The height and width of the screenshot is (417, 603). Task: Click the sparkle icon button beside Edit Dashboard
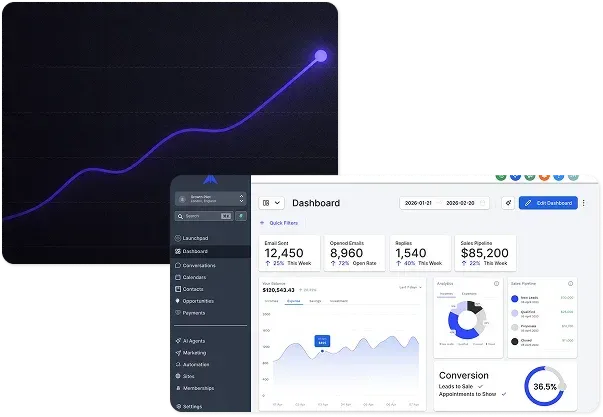tap(508, 203)
